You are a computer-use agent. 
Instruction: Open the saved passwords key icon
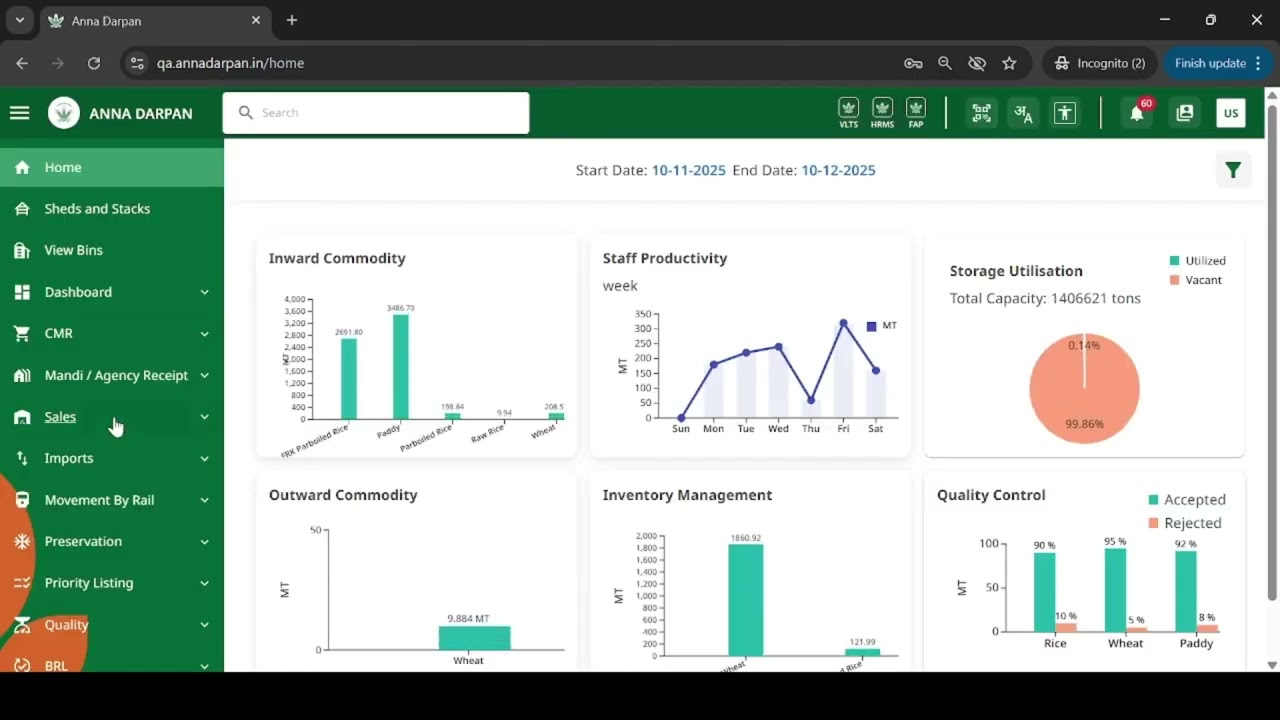pyautogui.click(x=913, y=63)
